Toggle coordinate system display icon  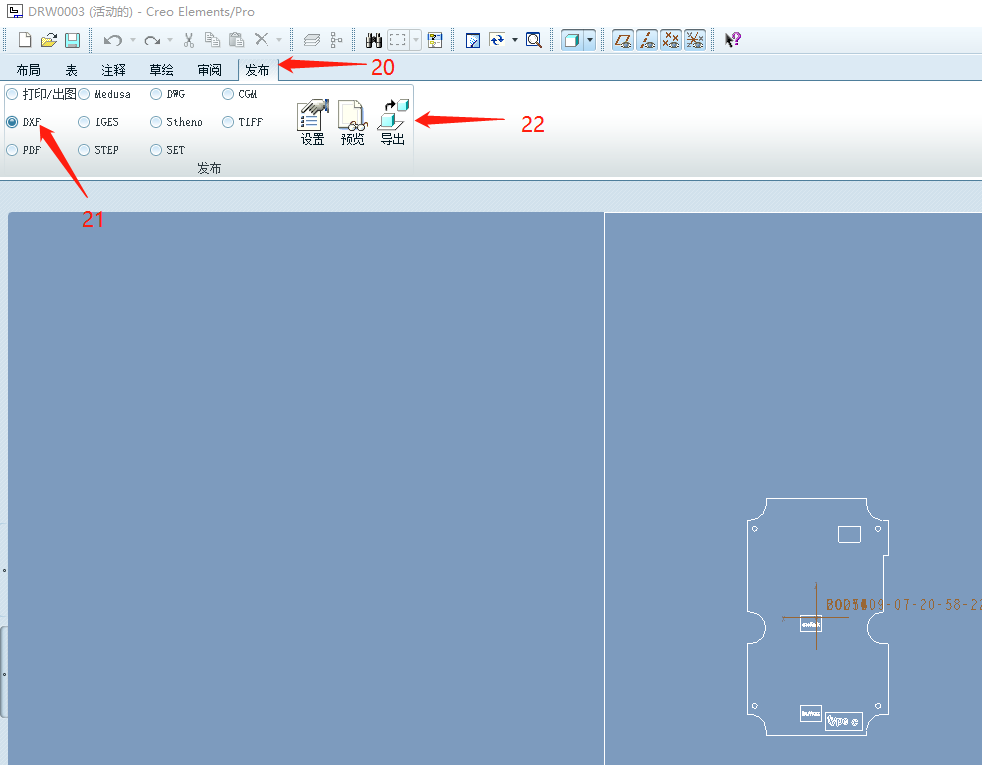pyautogui.click(x=695, y=40)
